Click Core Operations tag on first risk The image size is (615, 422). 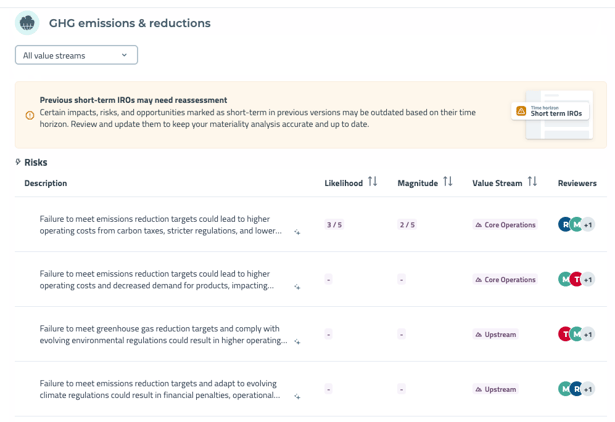pyautogui.click(x=505, y=225)
